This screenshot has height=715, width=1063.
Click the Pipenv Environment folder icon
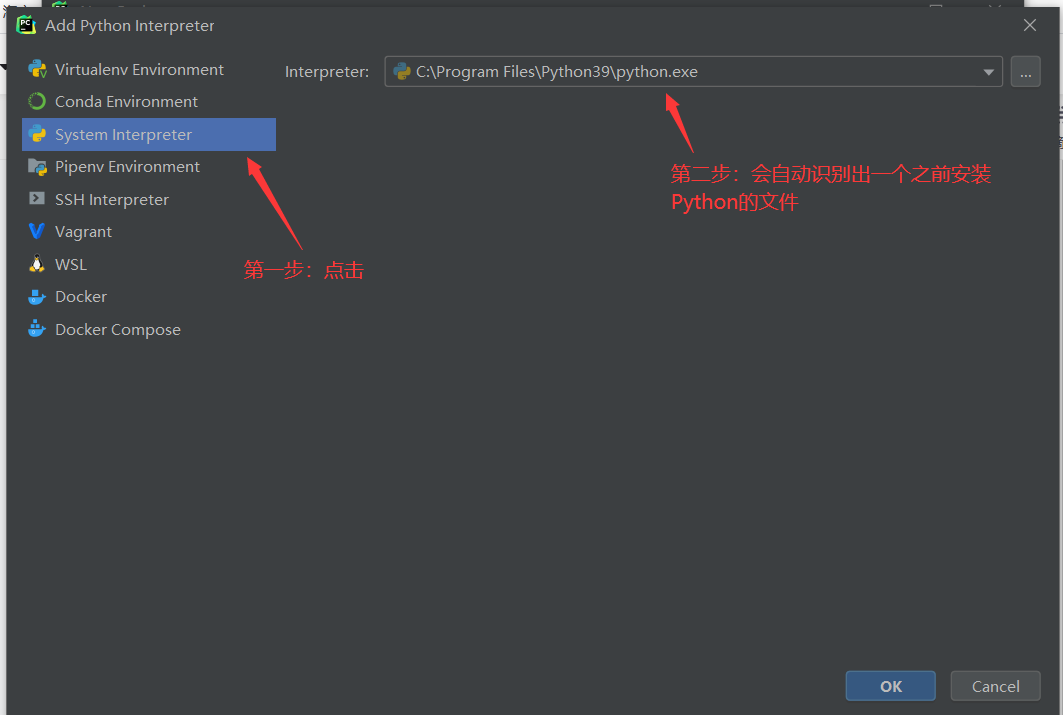point(37,167)
